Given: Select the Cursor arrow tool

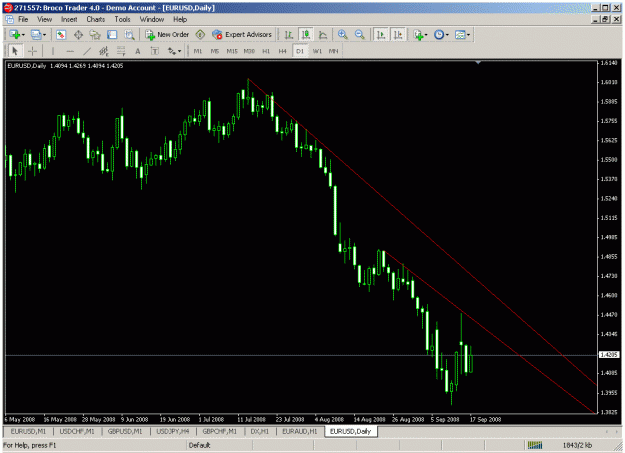Looking at the screenshot, I should tap(15, 51).
